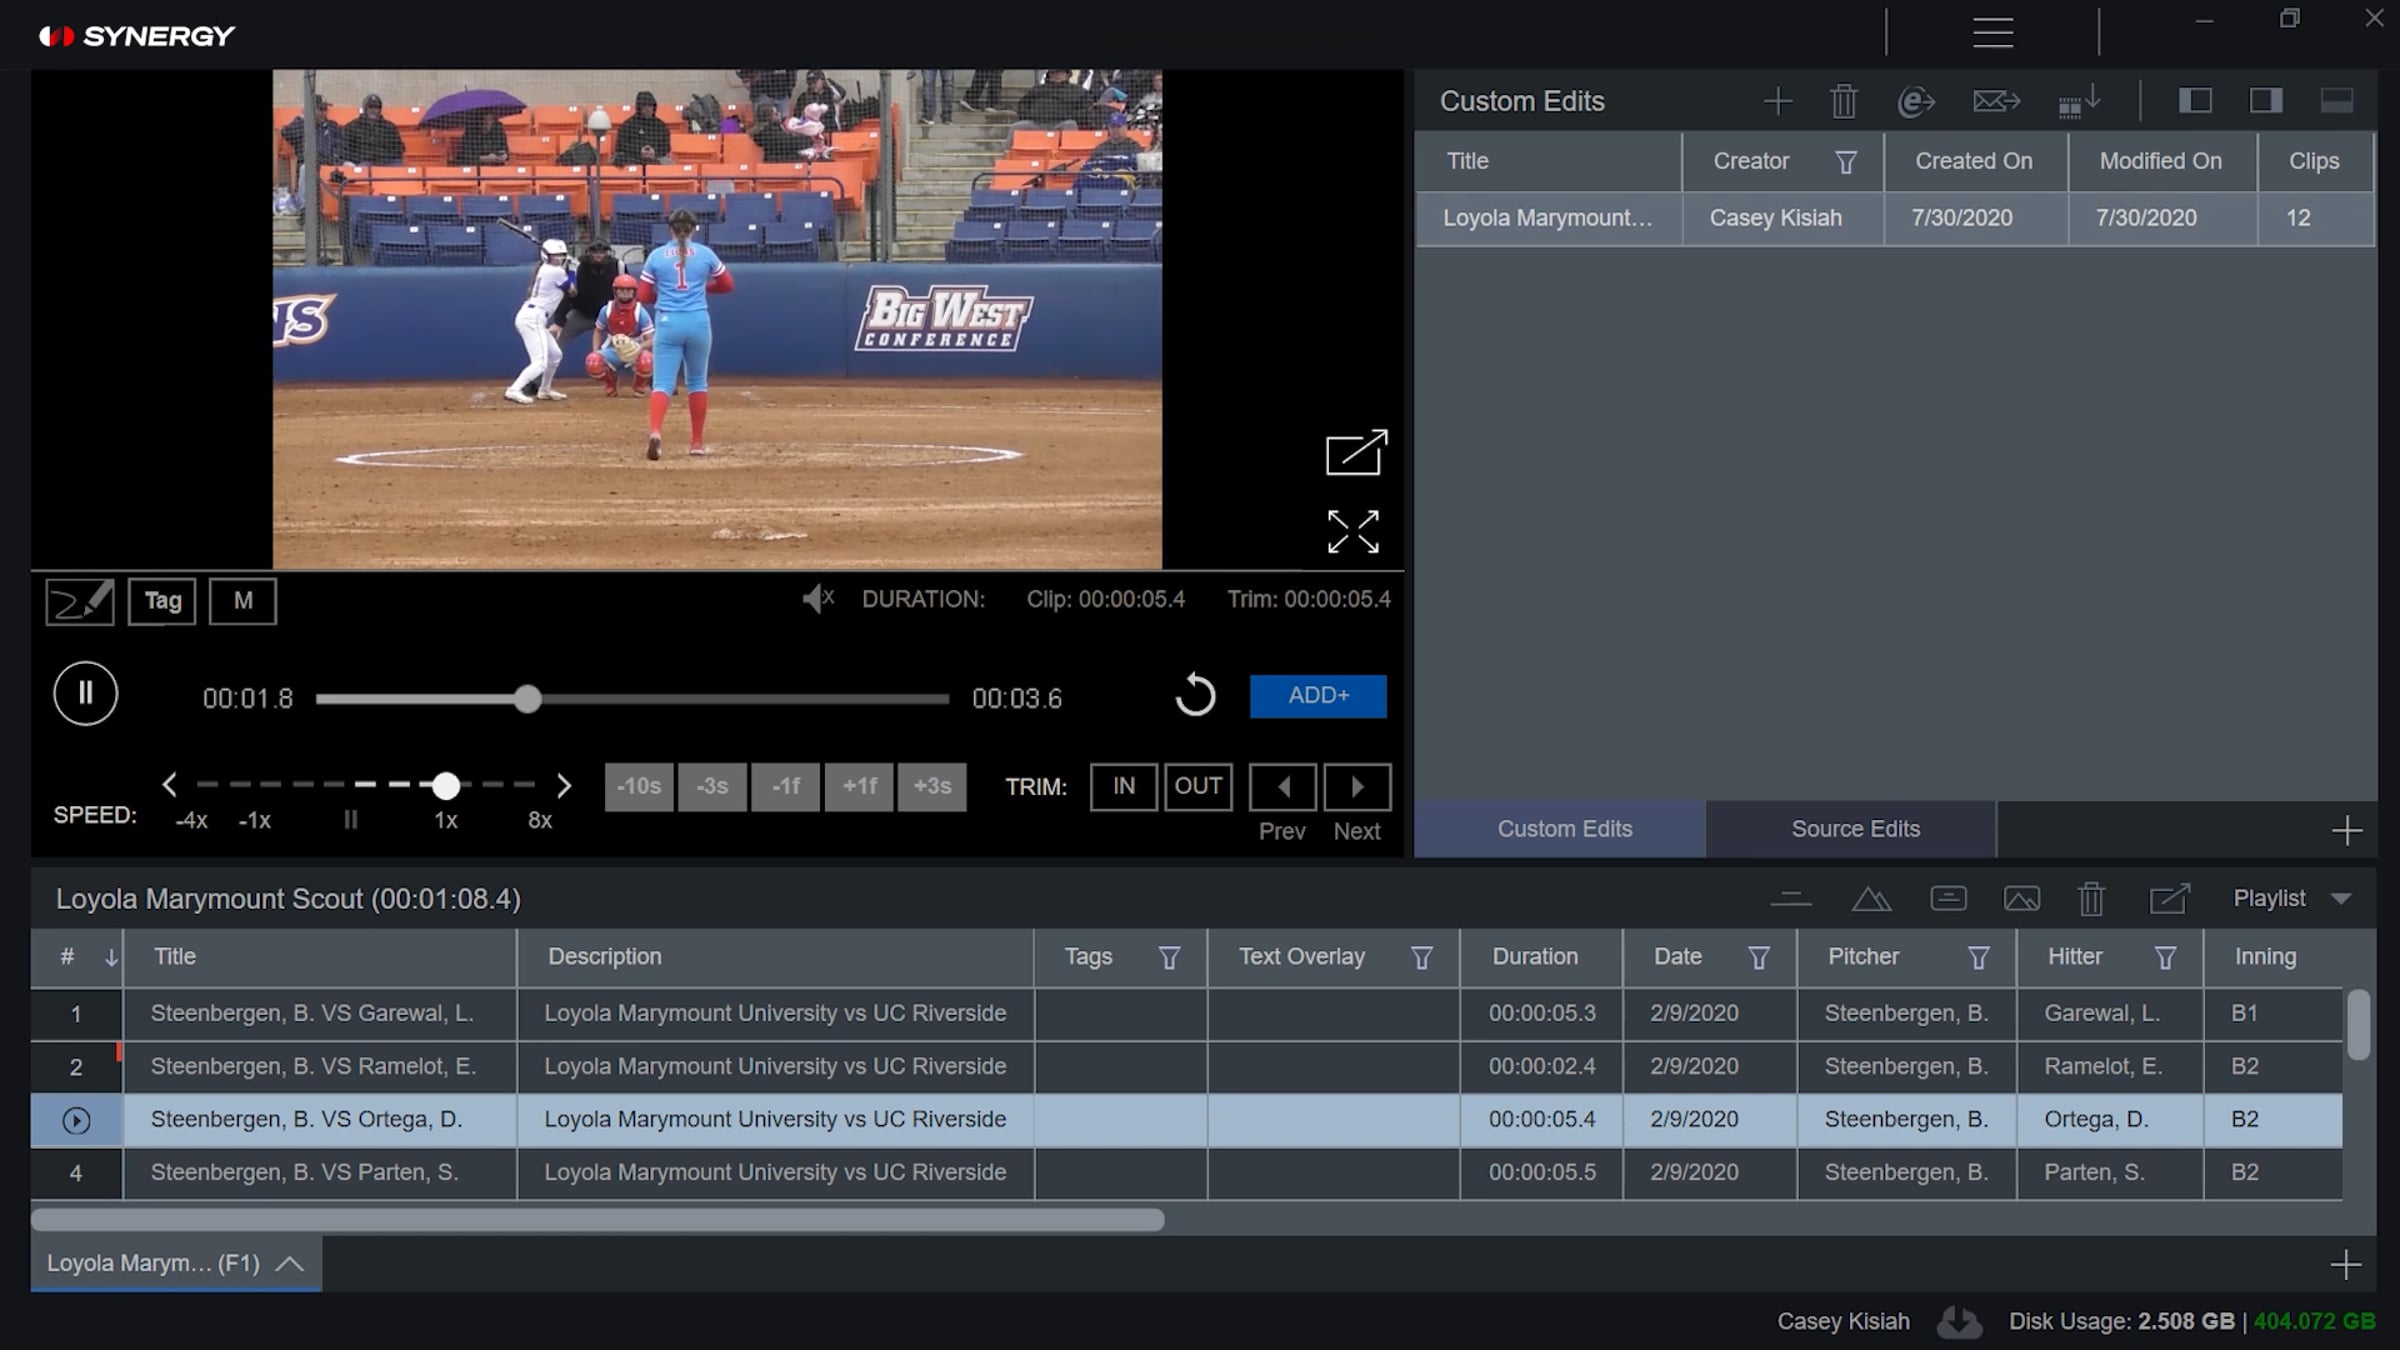2400x1350 pixels.
Task: Pause the video playback
Action: point(86,694)
